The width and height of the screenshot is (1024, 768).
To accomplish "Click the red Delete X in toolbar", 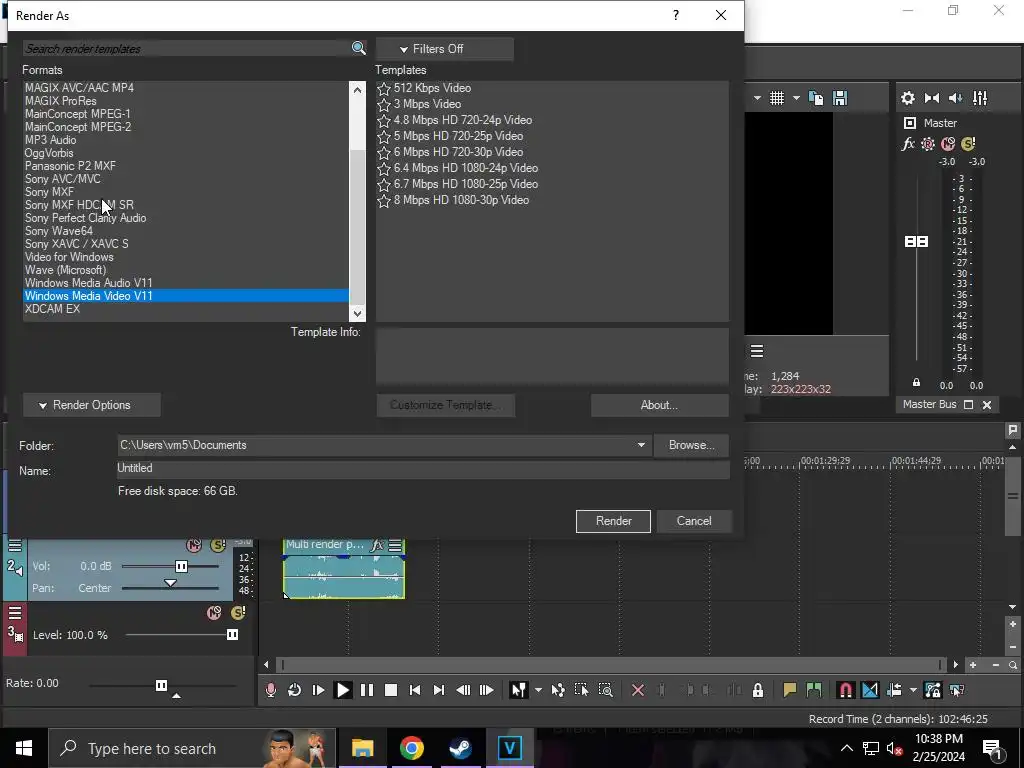I will tap(638, 690).
